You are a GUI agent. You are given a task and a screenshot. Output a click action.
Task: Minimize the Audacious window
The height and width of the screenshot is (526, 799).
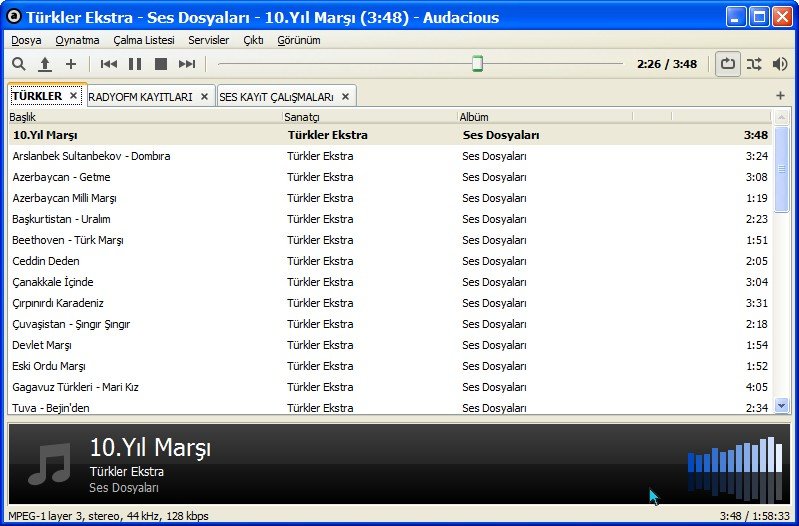(735, 17)
